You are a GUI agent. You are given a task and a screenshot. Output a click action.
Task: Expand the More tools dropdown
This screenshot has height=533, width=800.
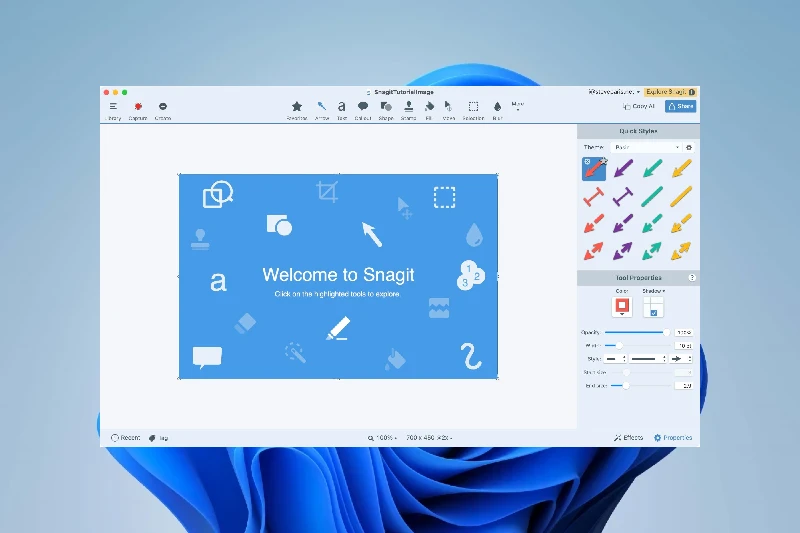[x=517, y=106]
